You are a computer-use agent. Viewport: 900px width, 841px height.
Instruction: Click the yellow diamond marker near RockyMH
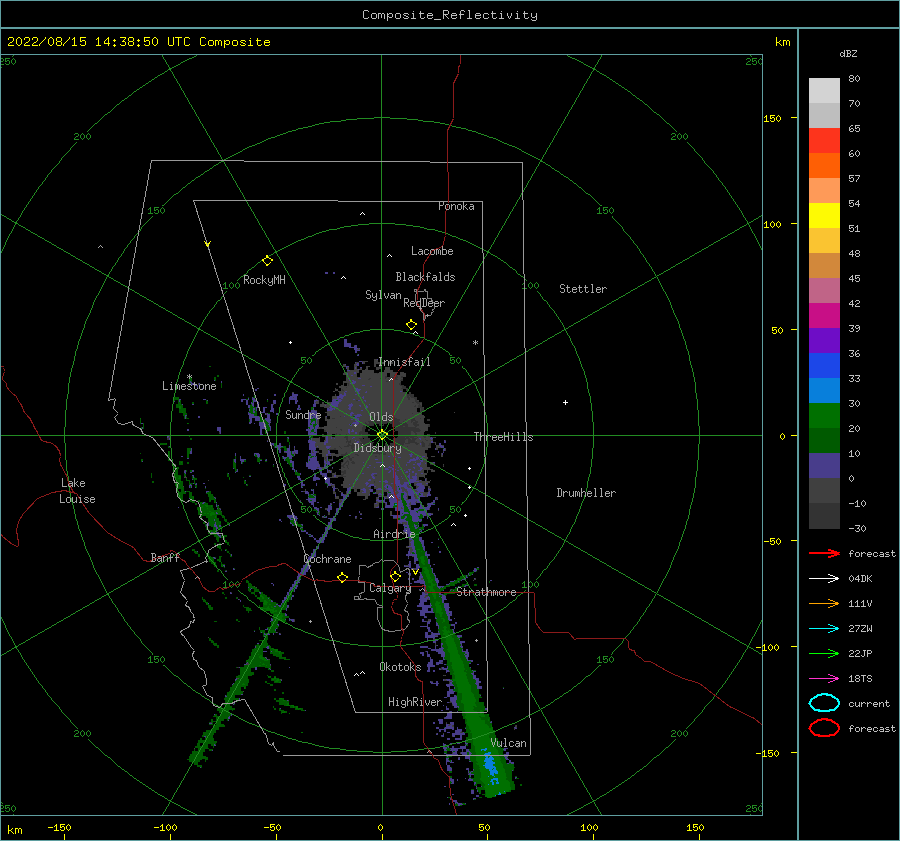click(x=267, y=261)
